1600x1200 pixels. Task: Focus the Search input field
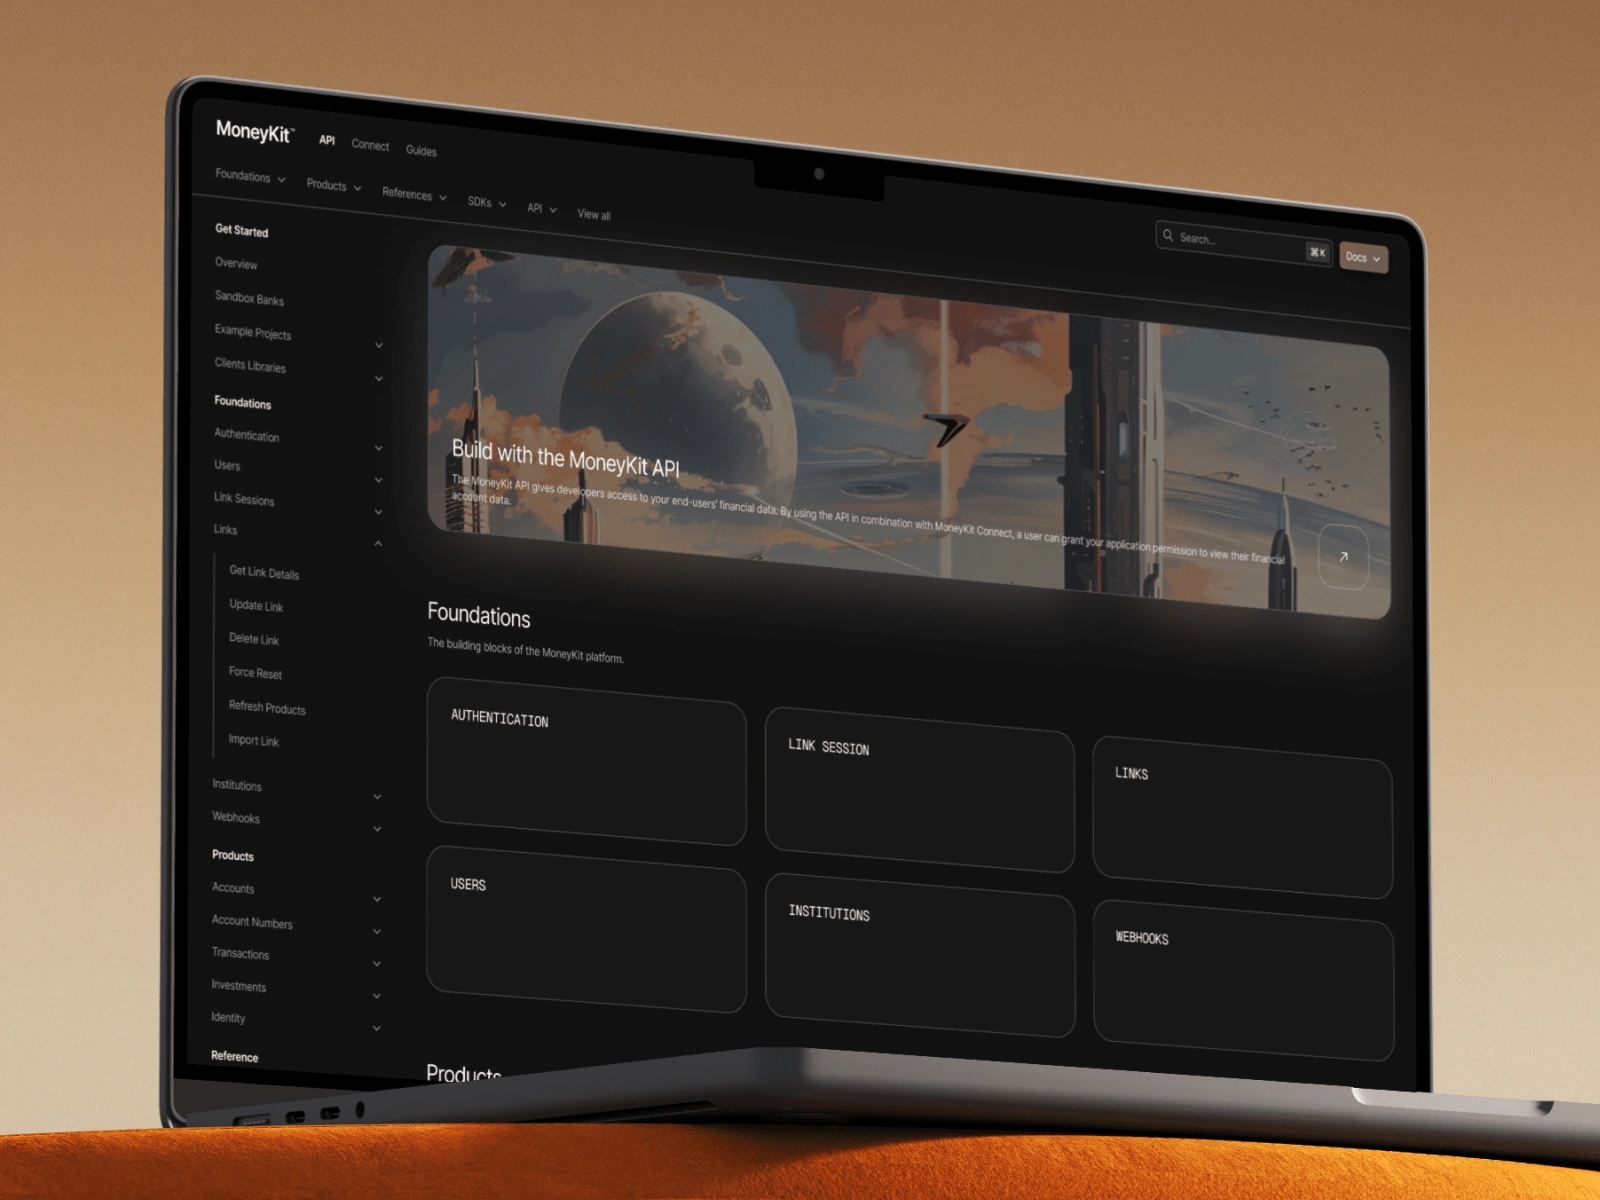[x=1244, y=243]
